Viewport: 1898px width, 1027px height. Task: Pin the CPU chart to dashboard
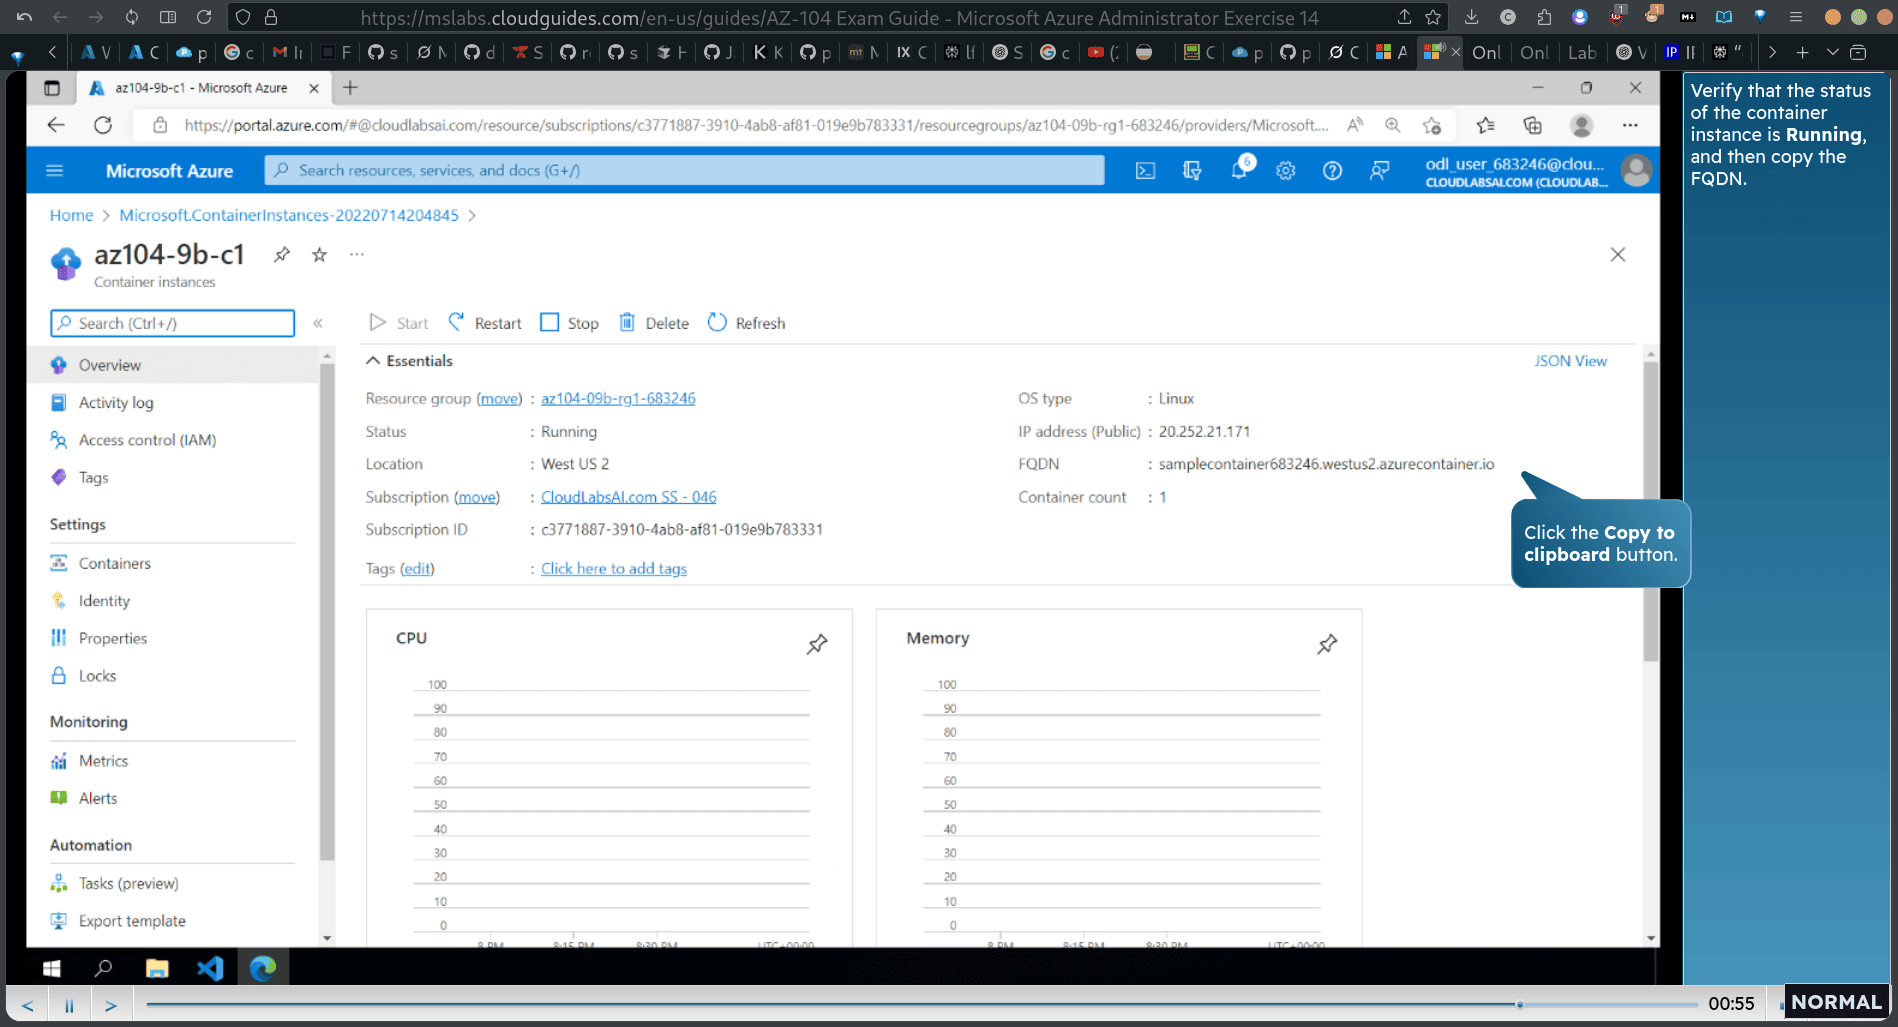pyautogui.click(x=817, y=644)
